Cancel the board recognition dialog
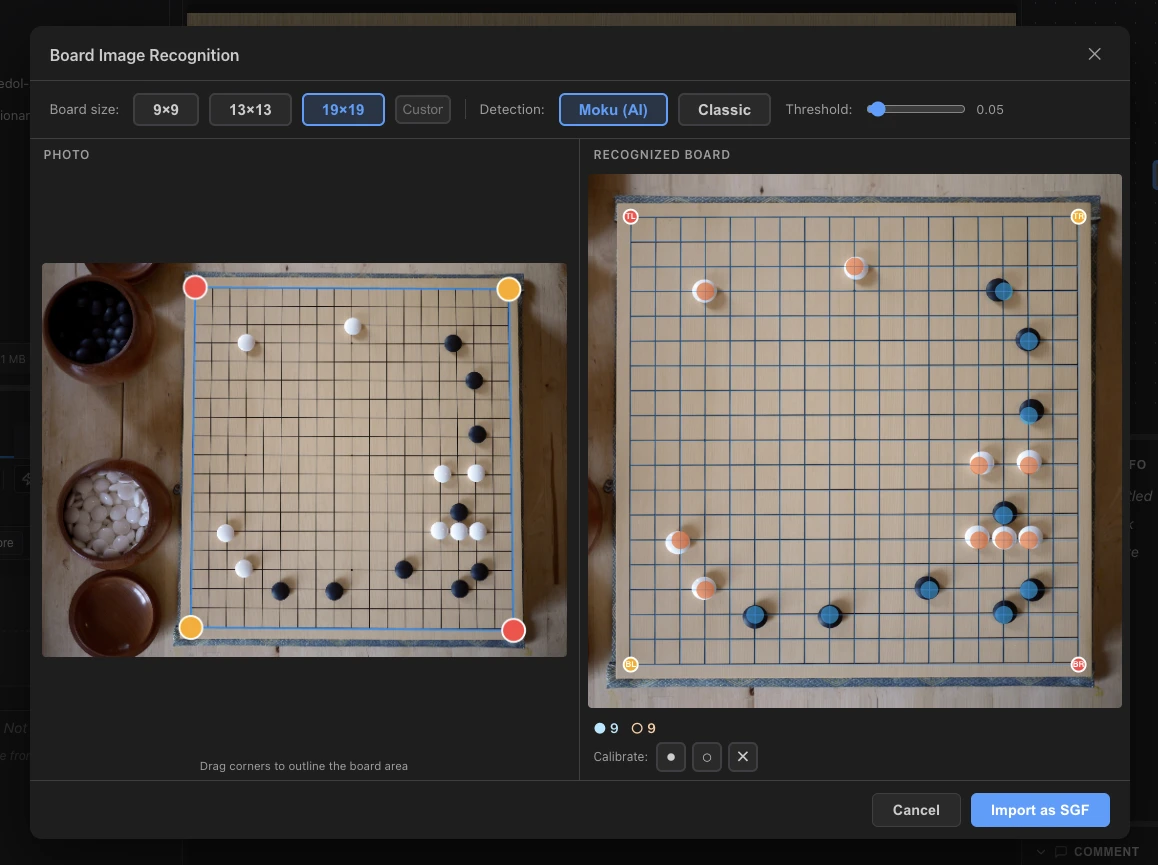Screen dimensions: 1158x865 point(916,810)
